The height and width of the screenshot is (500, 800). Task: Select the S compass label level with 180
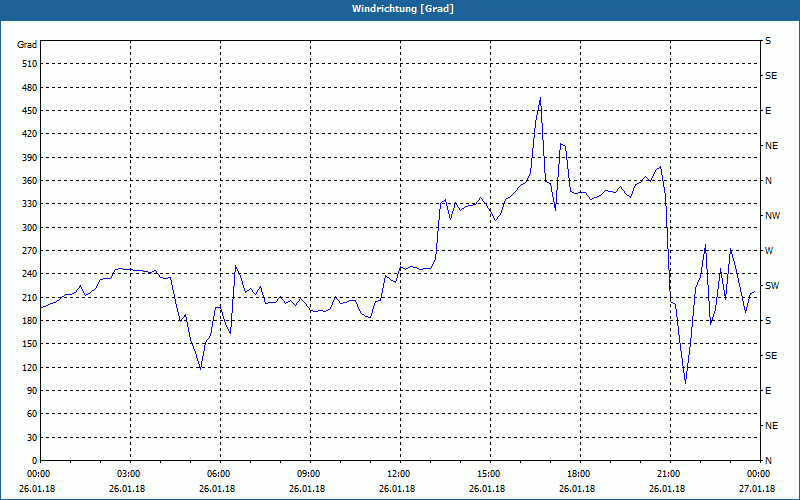click(x=768, y=321)
